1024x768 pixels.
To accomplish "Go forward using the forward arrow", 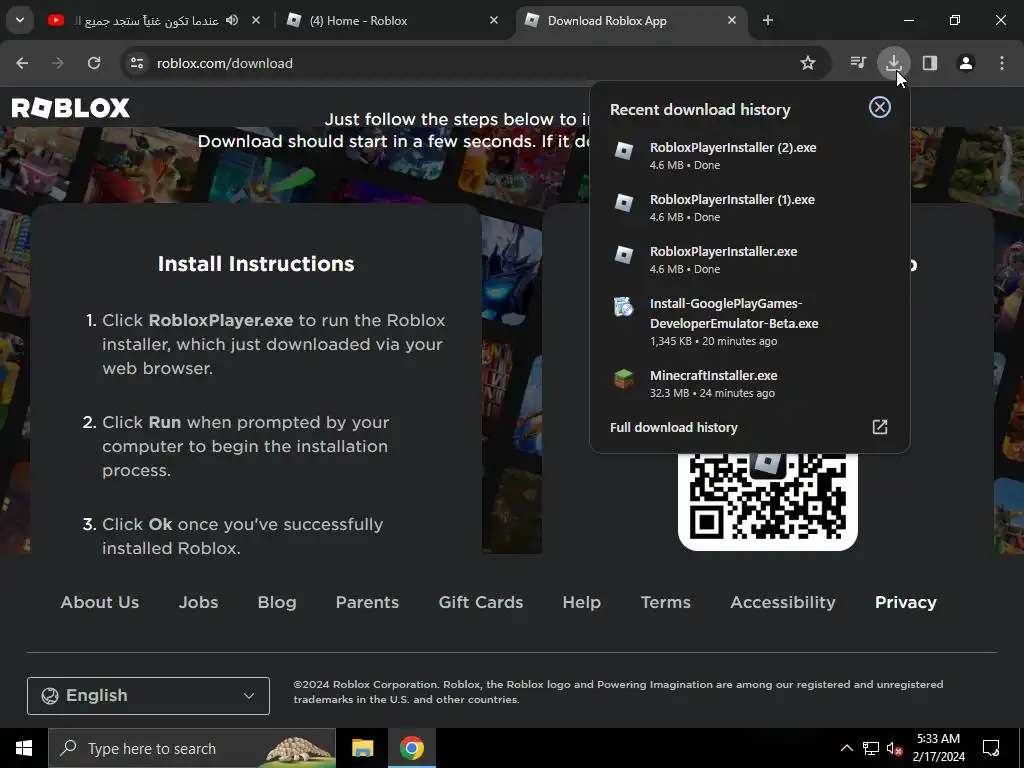I will click(58, 63).
